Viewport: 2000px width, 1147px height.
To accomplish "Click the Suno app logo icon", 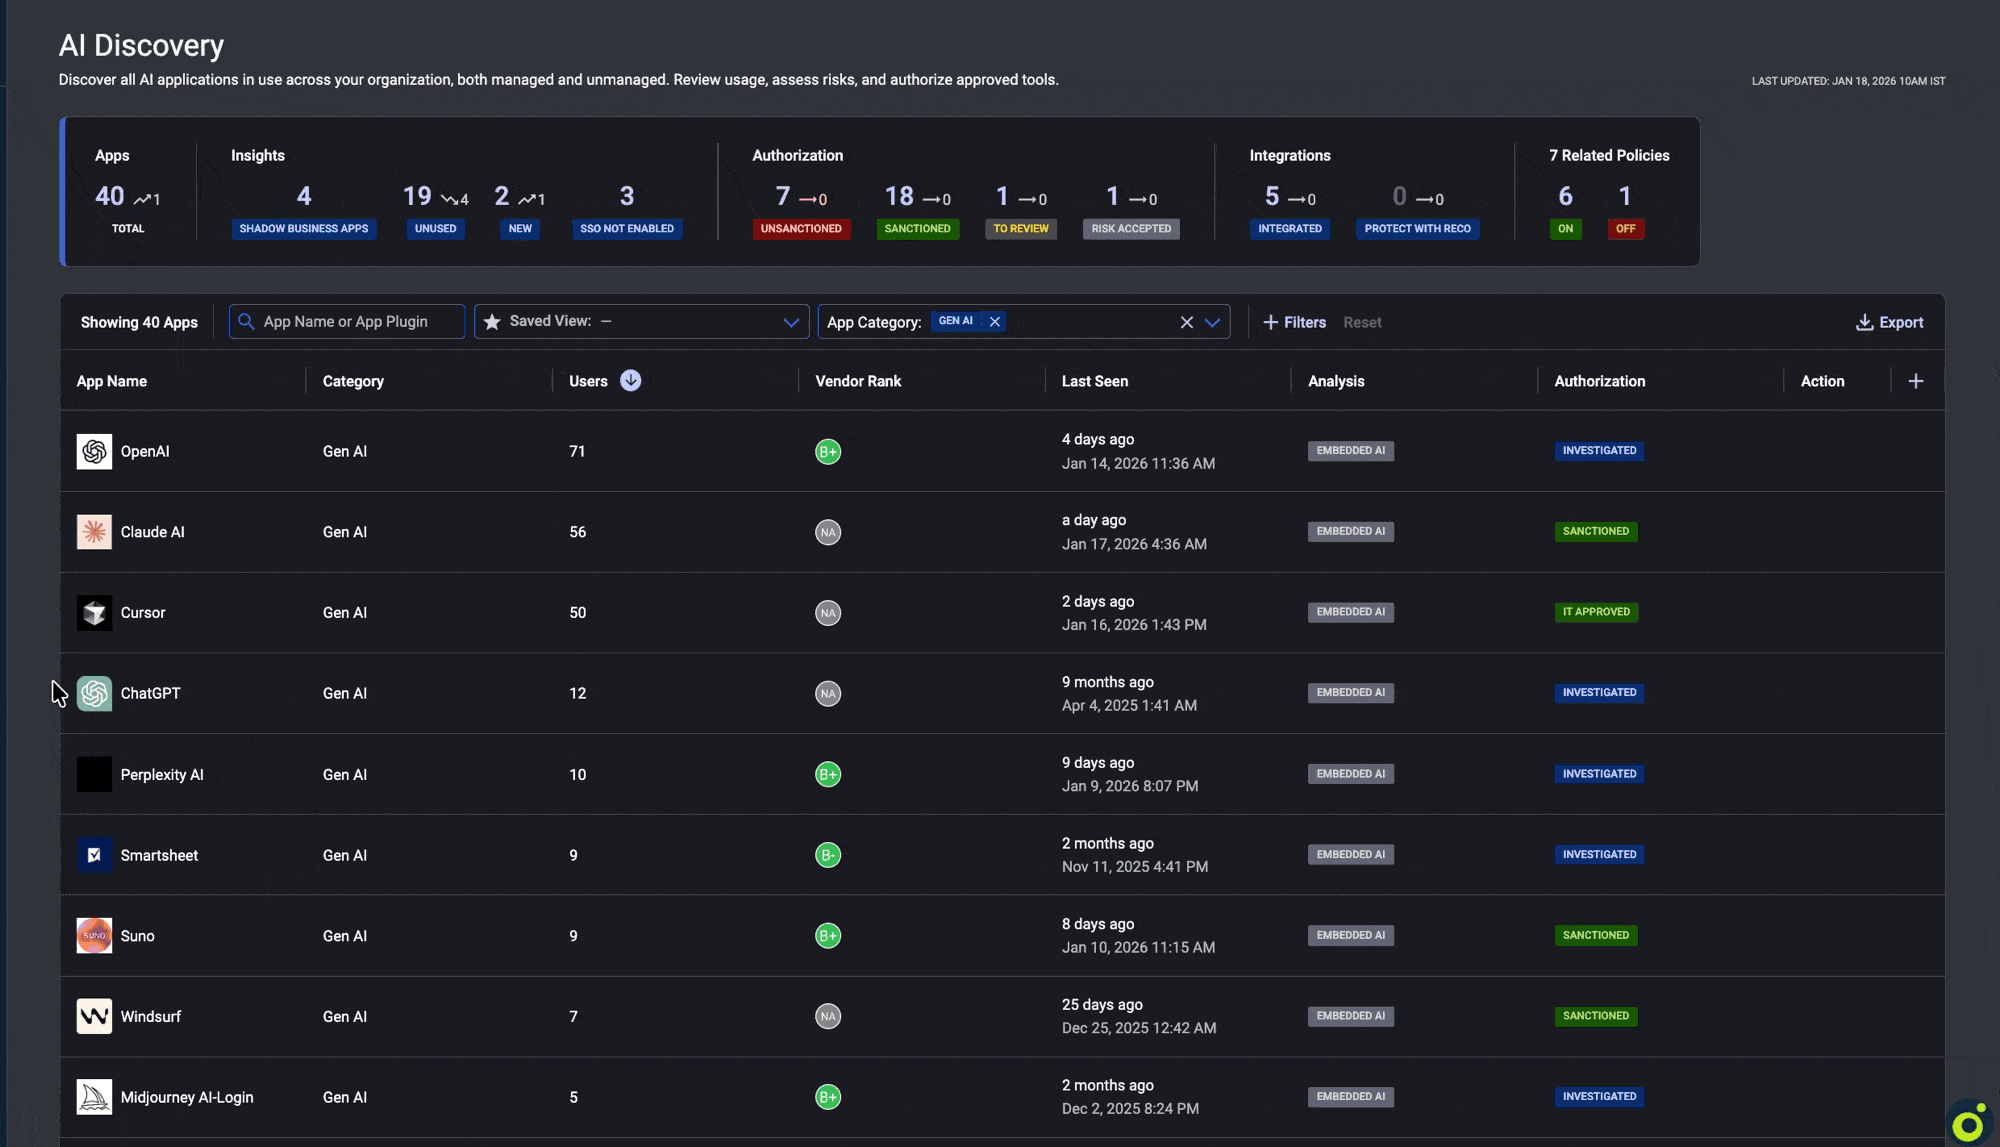I will point(94,935).
